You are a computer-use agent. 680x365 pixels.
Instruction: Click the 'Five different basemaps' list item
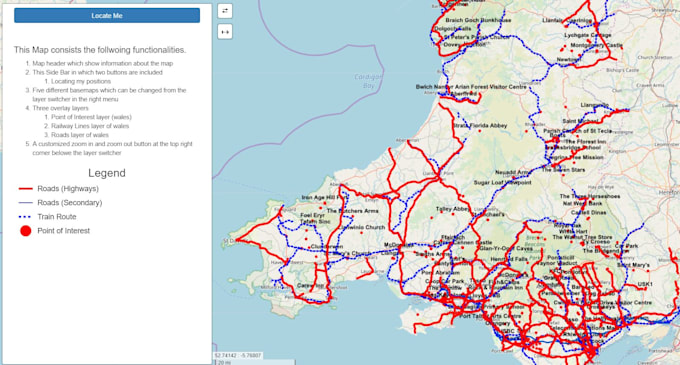click(109, 95)
